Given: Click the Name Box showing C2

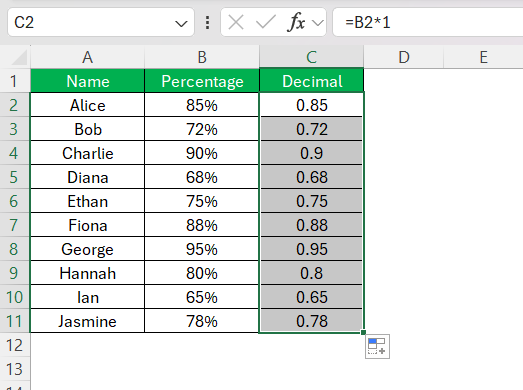Looking at the screenshot, I should click(x=101, y=22).
